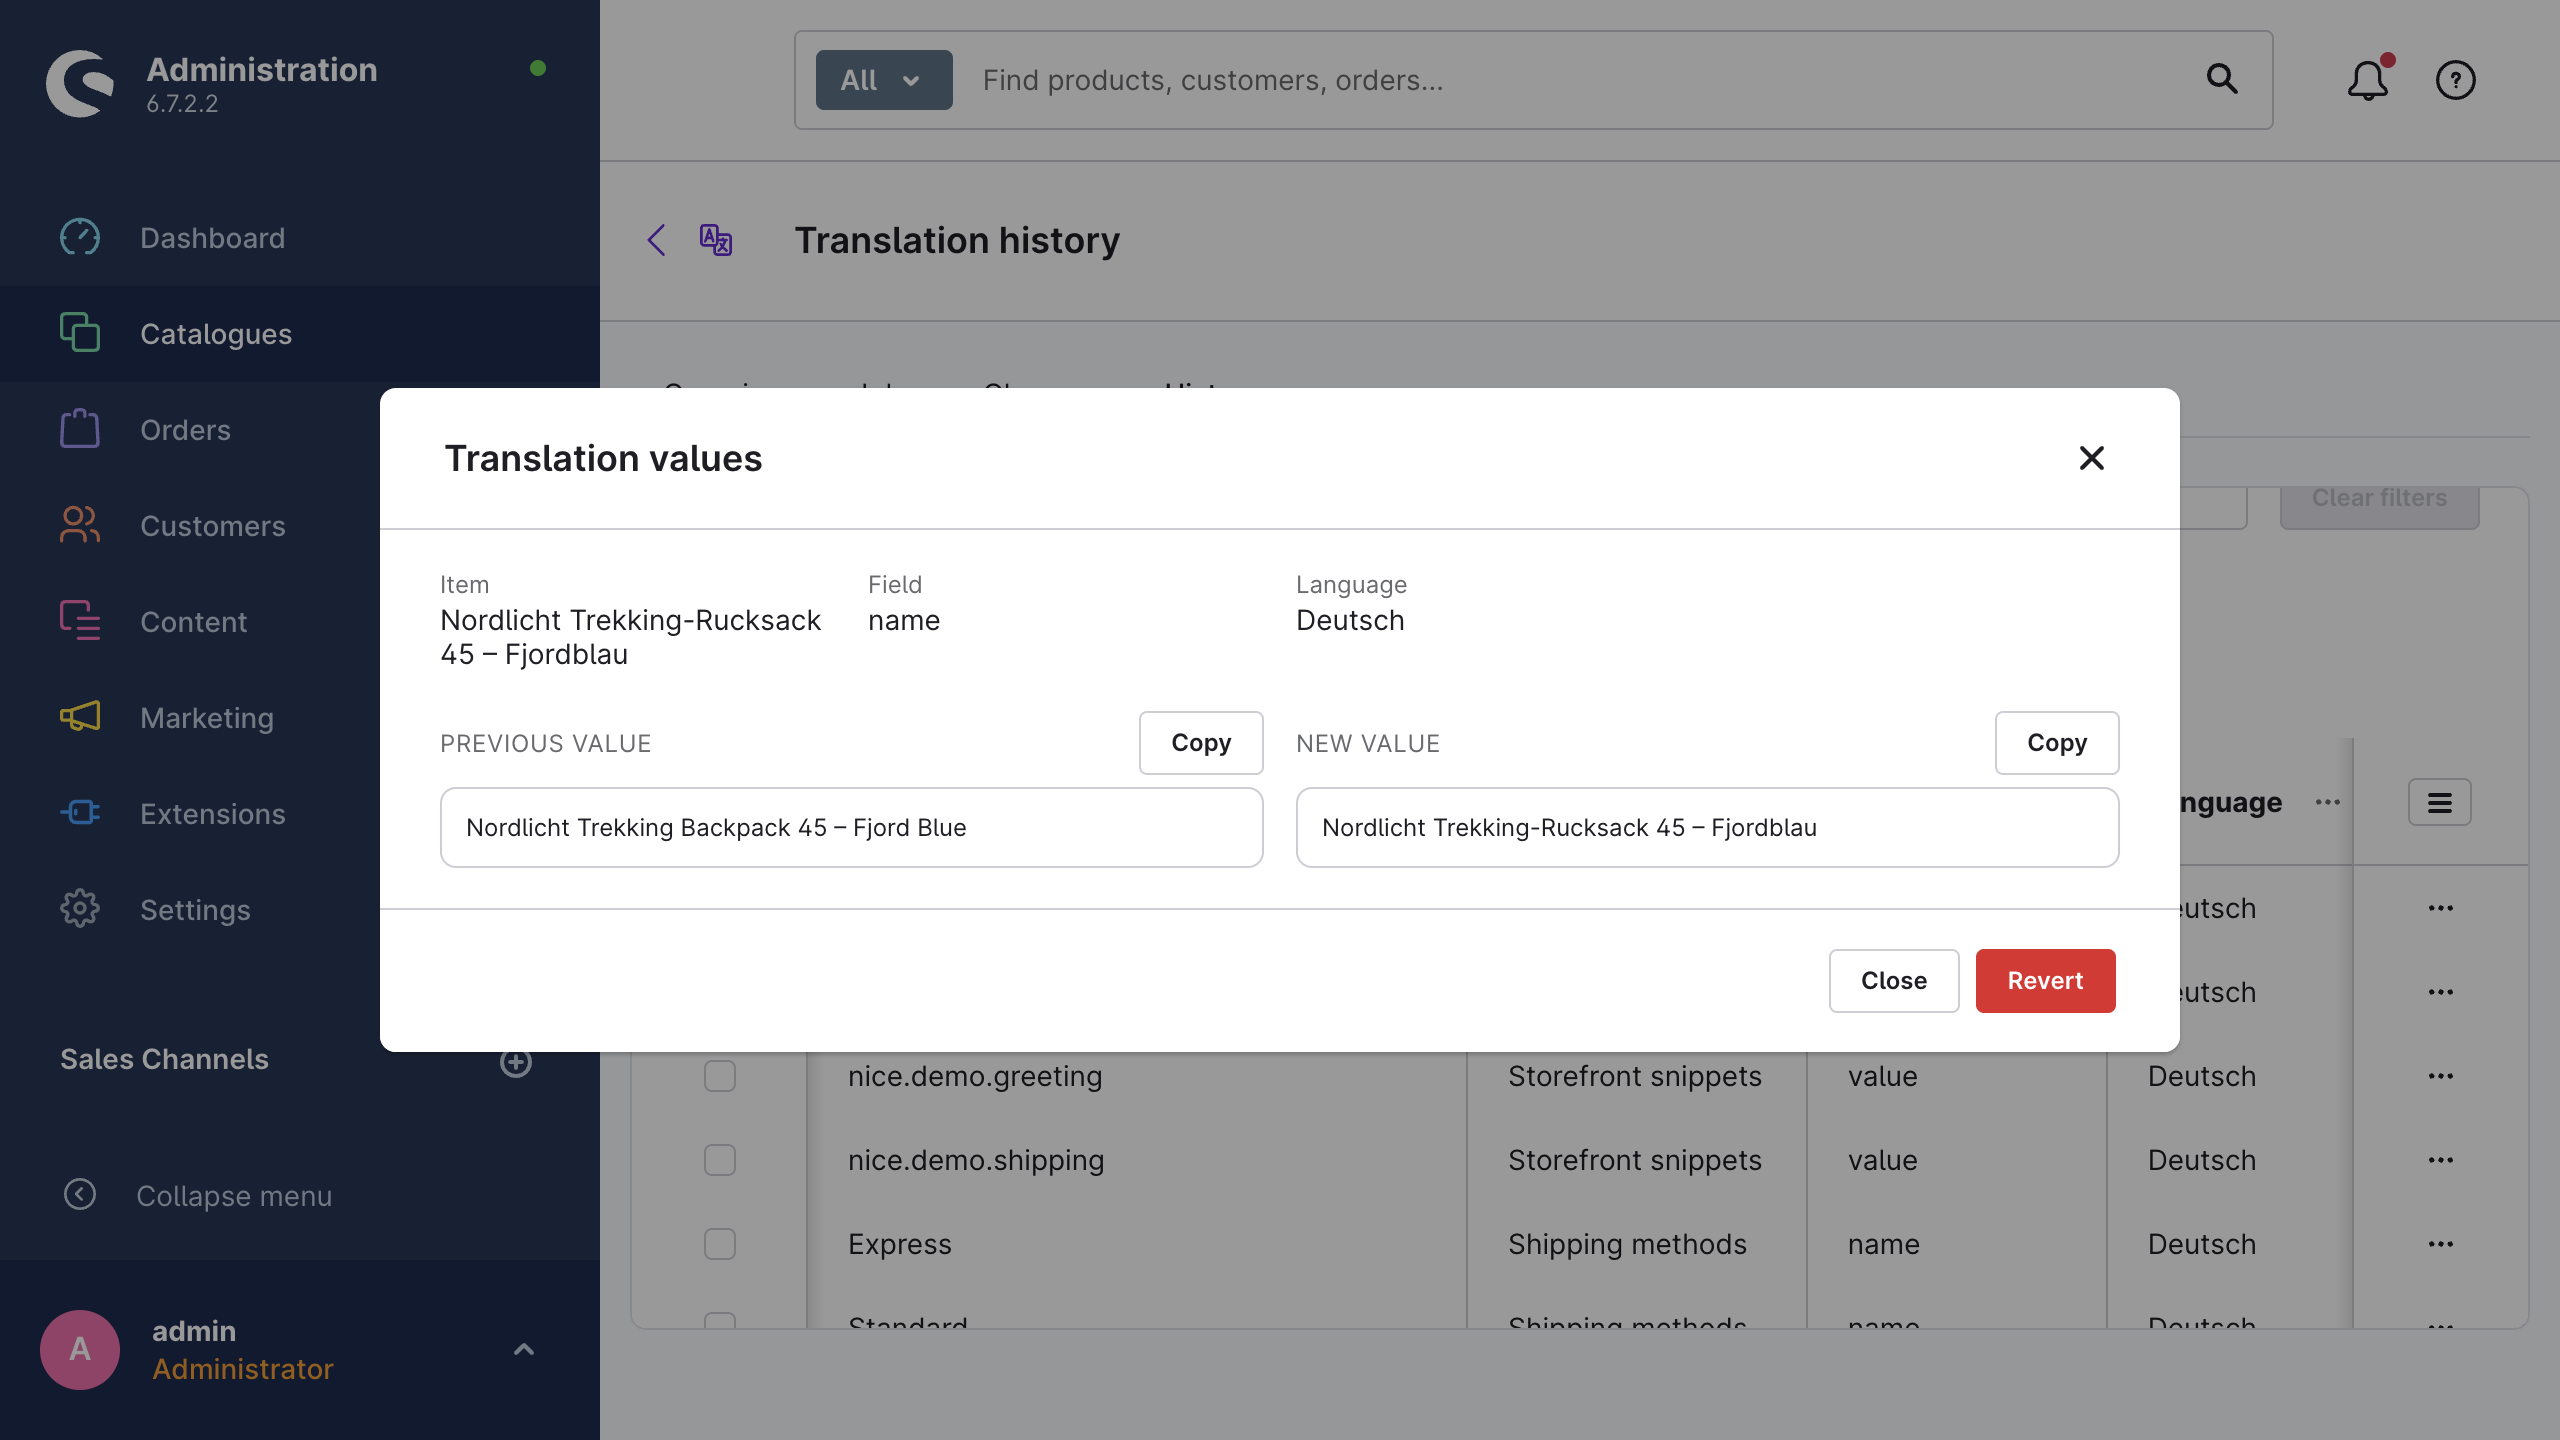Open row actions for nice.demo.shipping
Viewport: 2560px width, 1440px height.
2441,1160
